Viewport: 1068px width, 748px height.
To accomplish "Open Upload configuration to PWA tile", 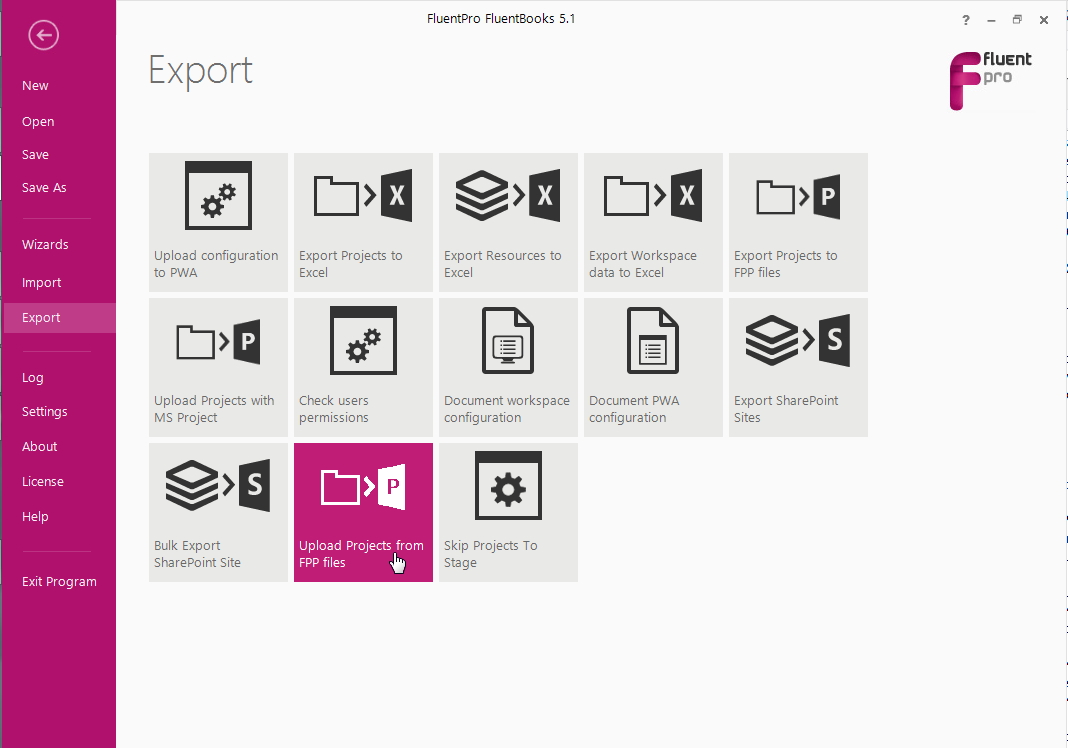I will [x=219, y=223].
